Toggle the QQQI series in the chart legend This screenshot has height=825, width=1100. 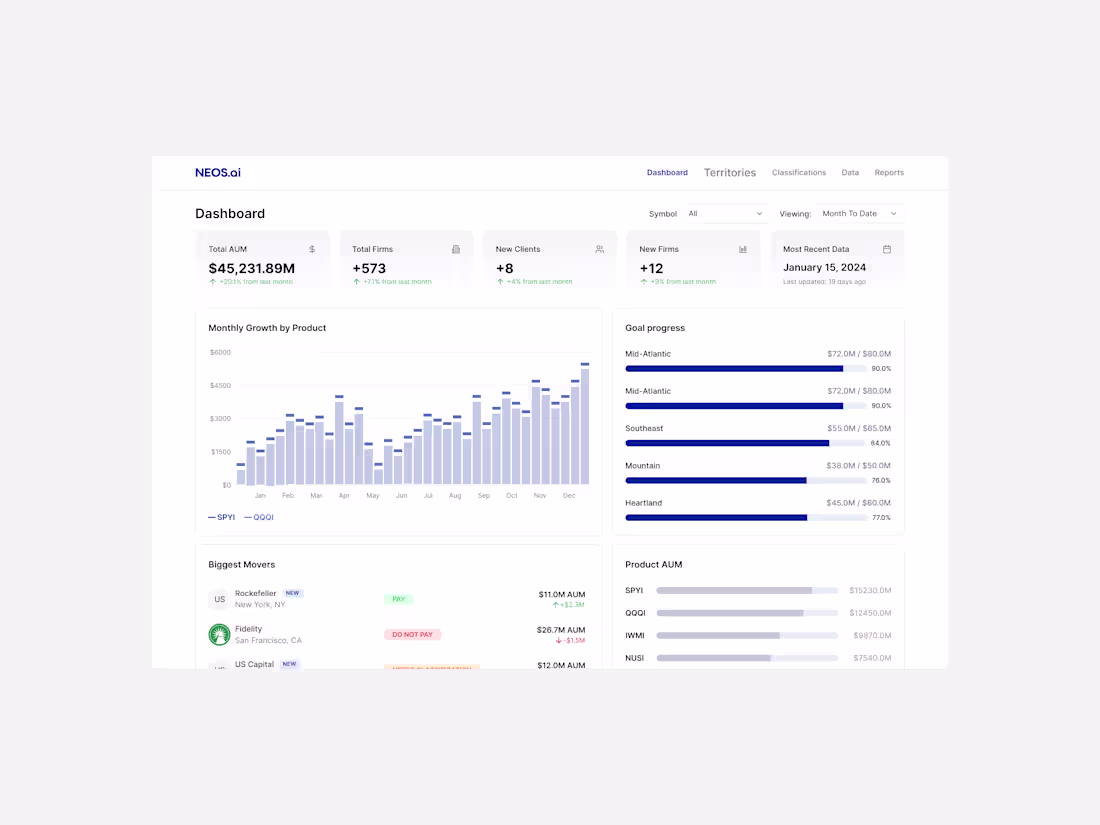259,517
